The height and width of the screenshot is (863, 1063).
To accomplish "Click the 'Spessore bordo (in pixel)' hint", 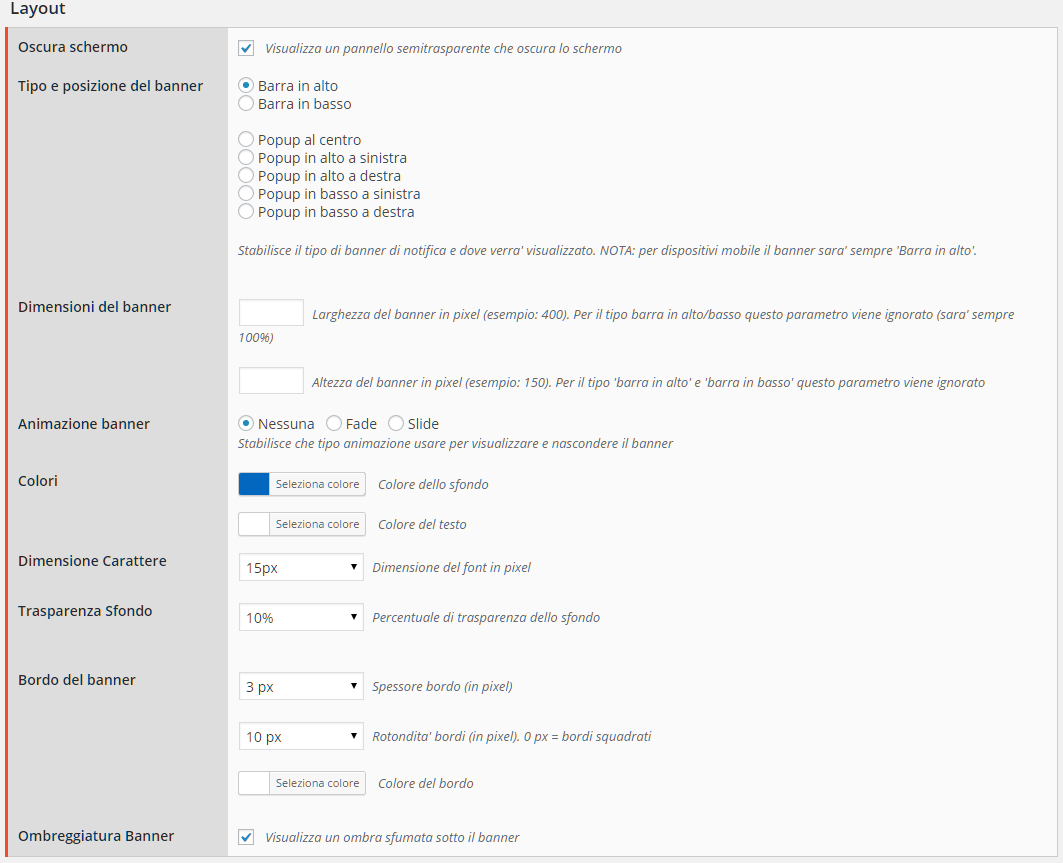I will [442, 687].
